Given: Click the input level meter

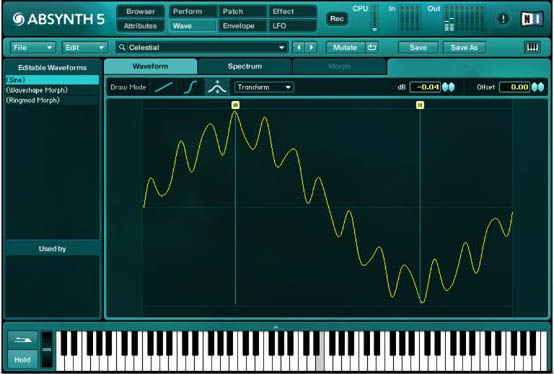Looking at the screenshot, I should [x=410, y=18].
